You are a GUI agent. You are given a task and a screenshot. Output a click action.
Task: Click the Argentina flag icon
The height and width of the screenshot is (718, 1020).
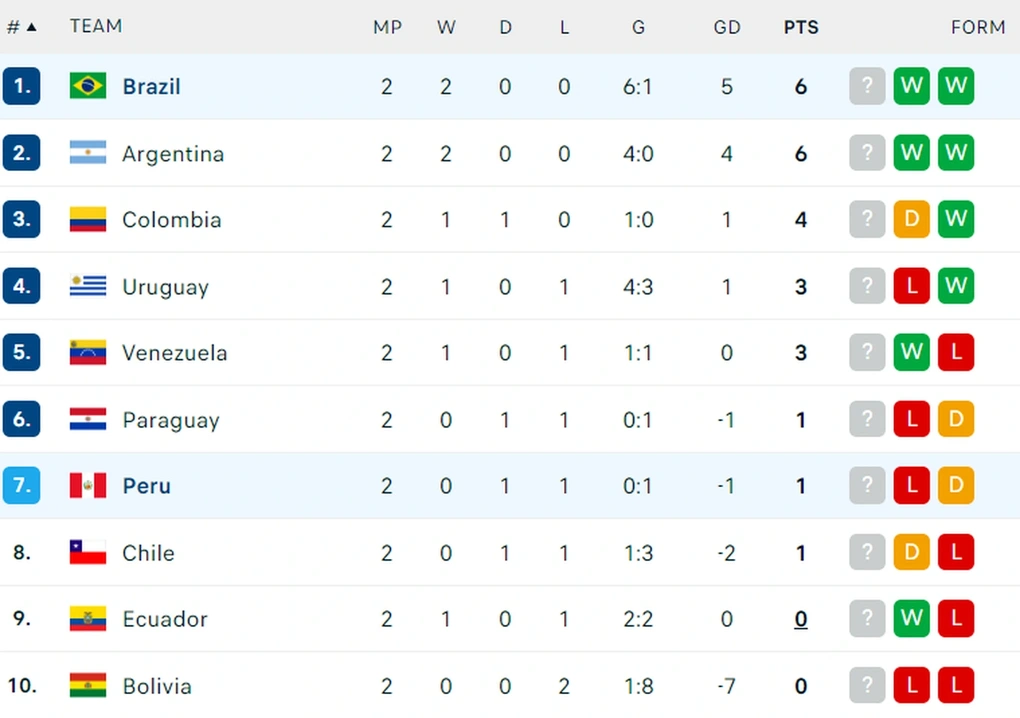[88, 153]
